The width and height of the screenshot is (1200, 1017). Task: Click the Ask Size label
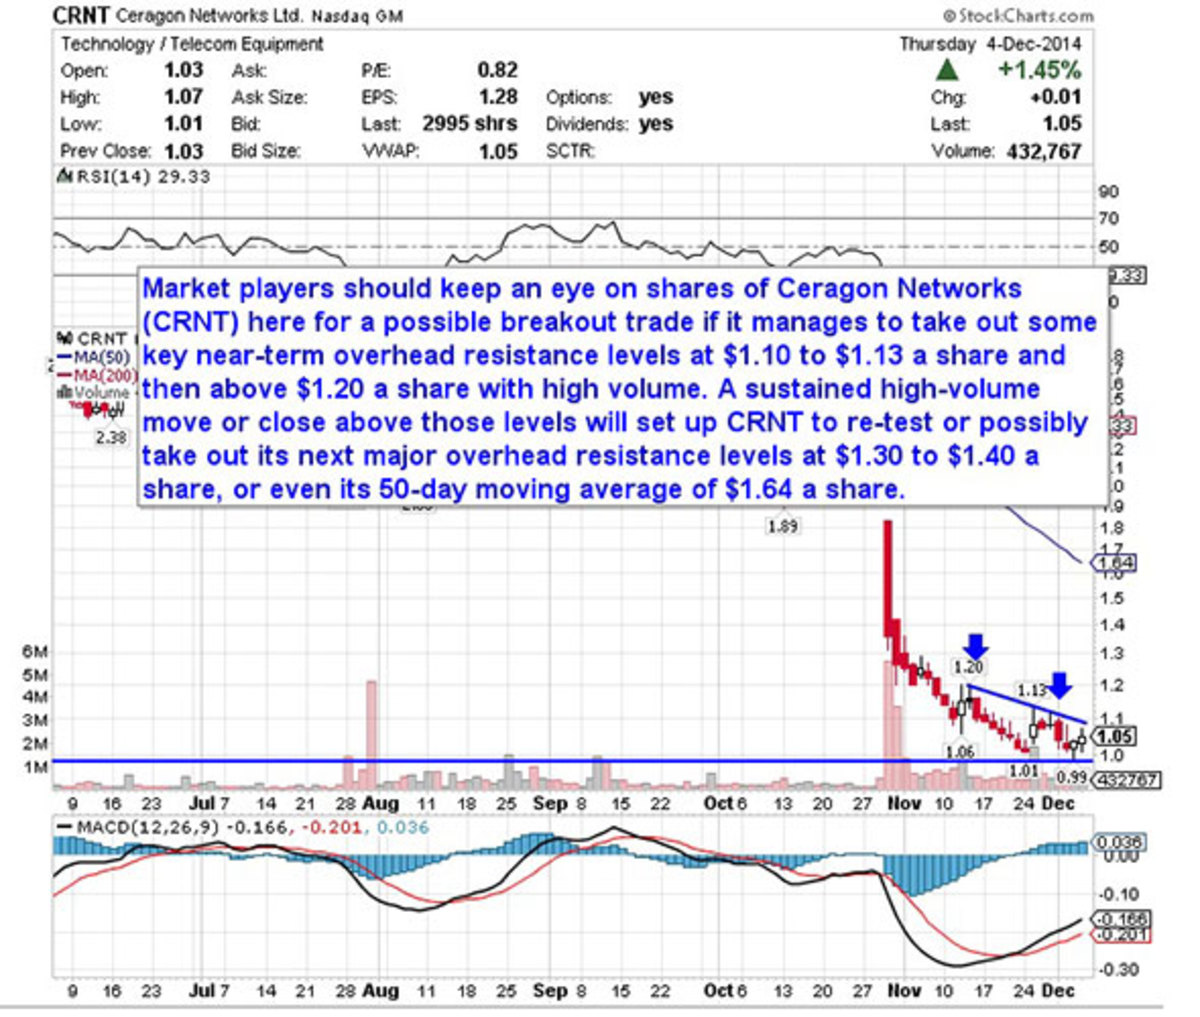269,98
